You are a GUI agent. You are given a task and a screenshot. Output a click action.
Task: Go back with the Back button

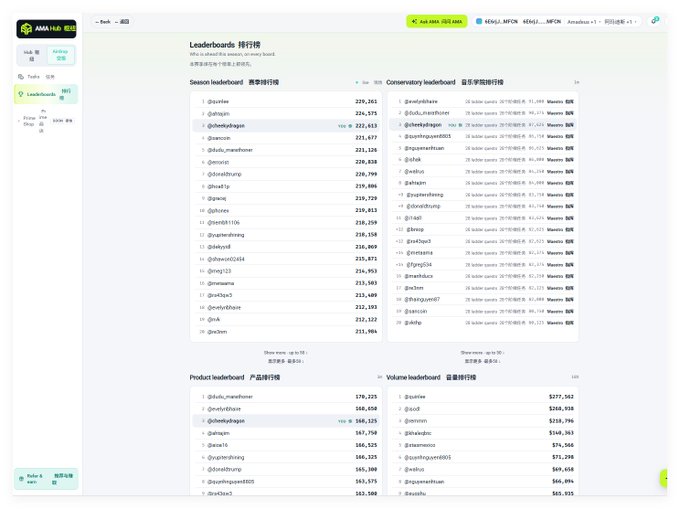tap(112, 22)
